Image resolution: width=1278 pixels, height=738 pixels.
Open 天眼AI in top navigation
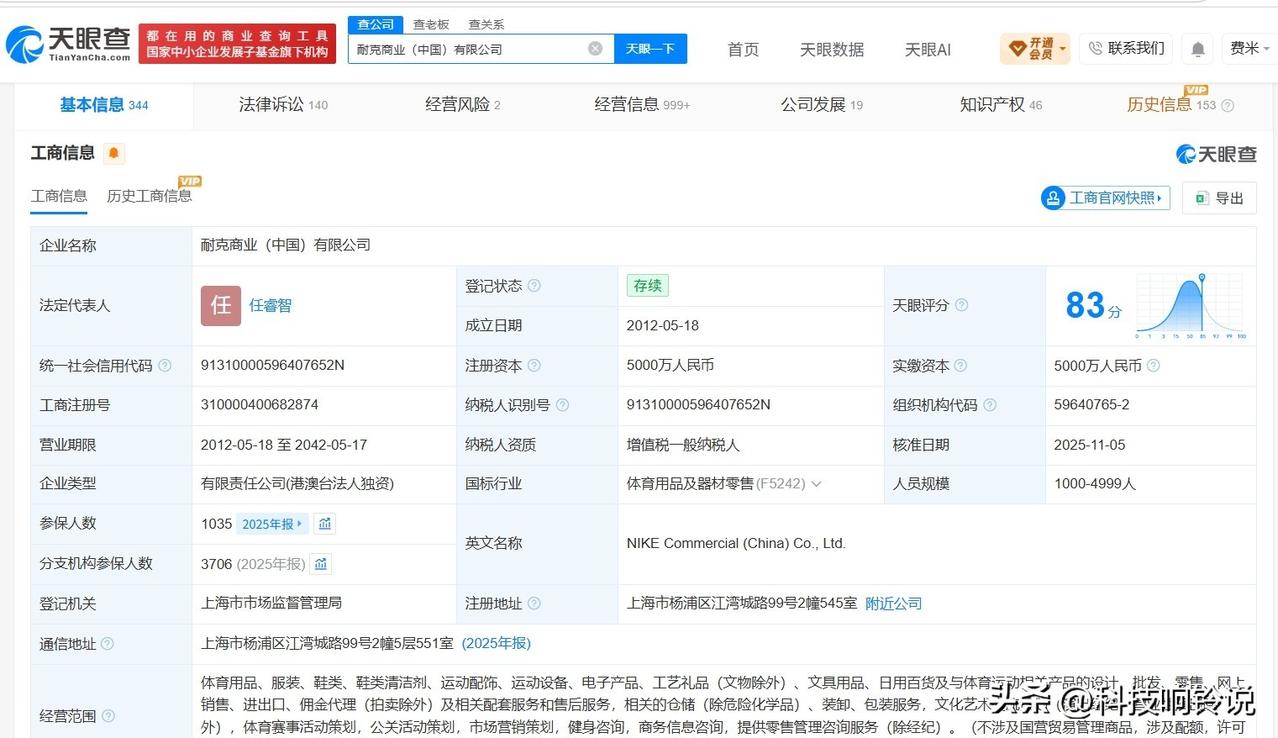928,49
